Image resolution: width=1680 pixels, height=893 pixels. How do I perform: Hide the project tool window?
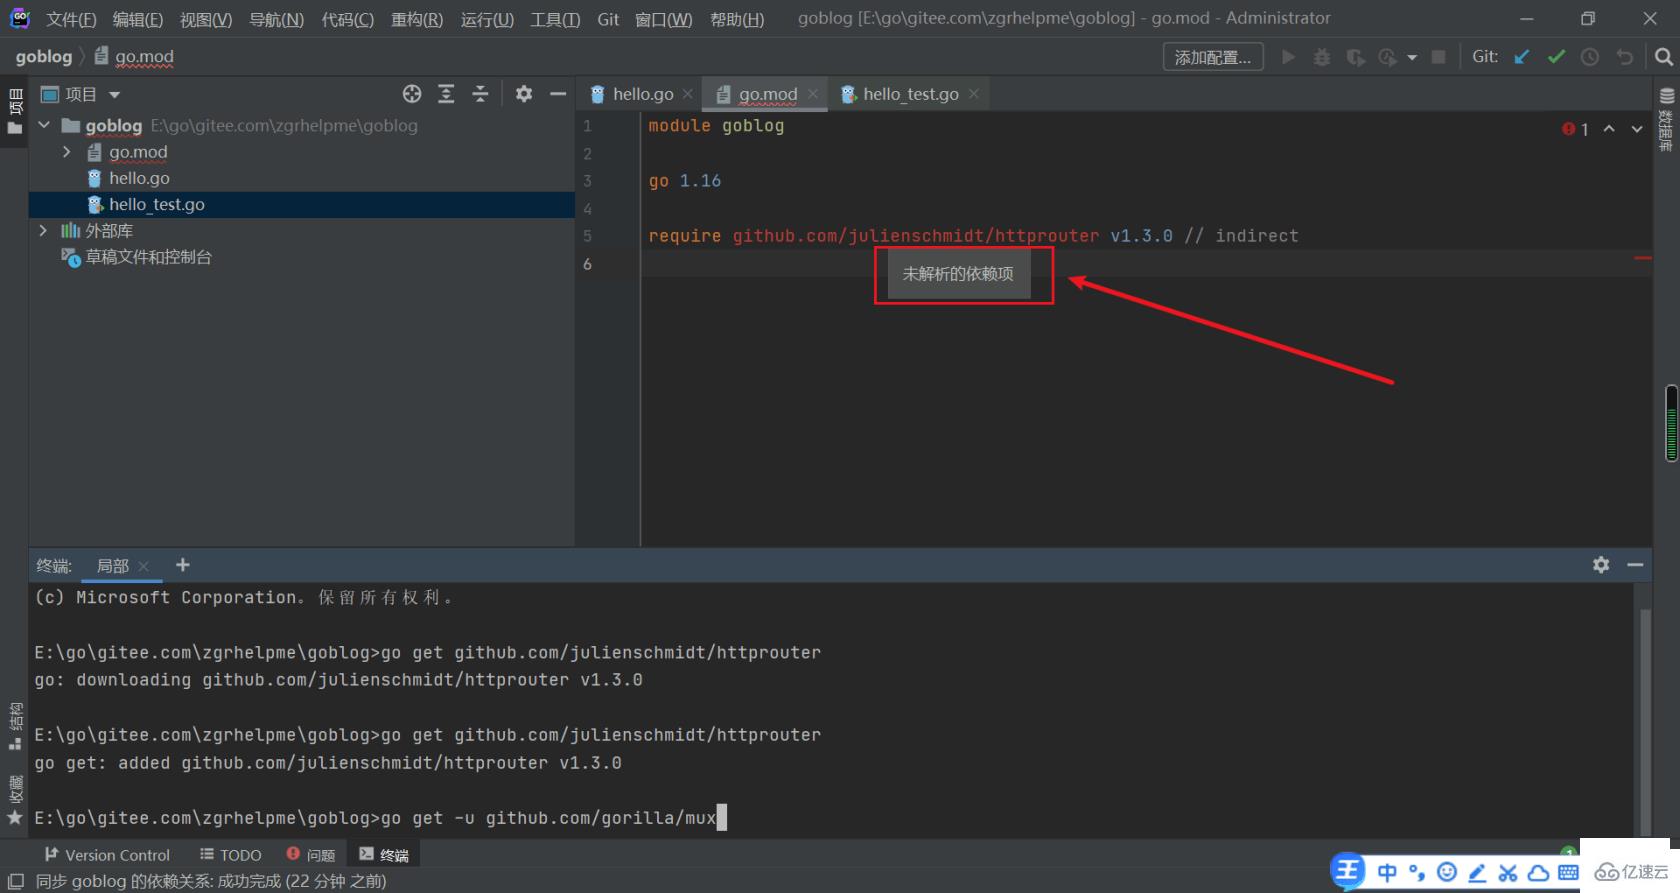(558, 94)
